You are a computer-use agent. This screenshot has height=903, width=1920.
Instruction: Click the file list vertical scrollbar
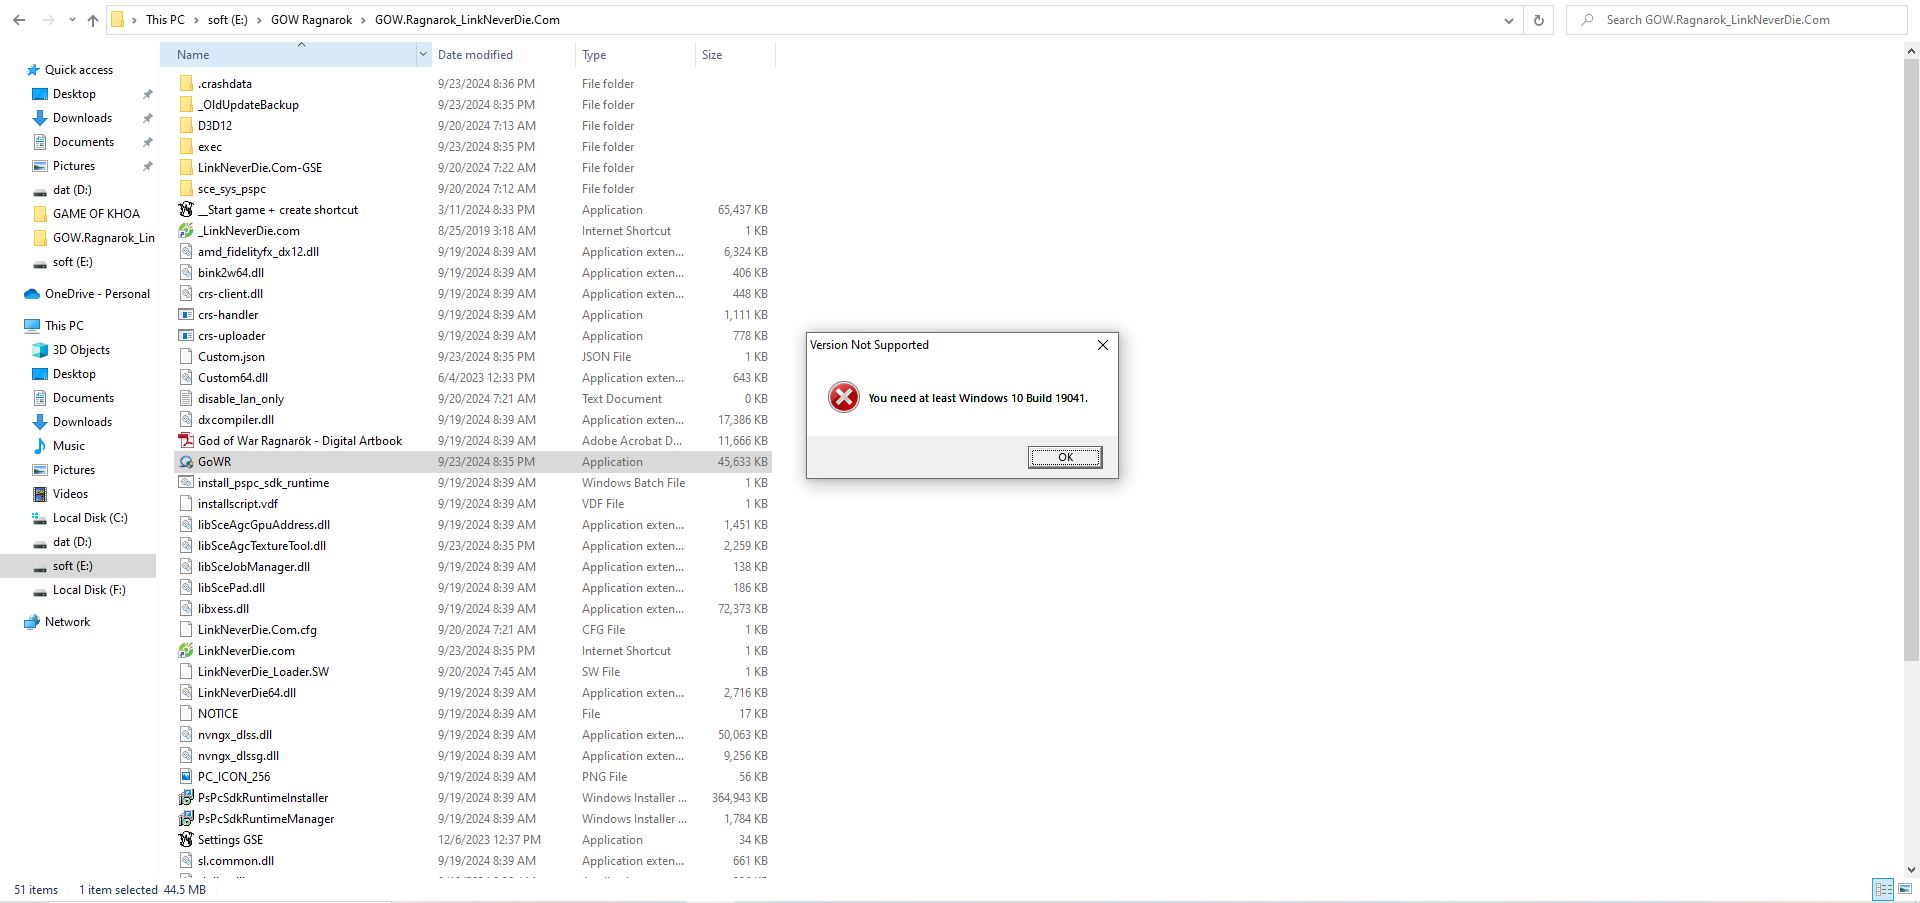(x=1910, y=360)
